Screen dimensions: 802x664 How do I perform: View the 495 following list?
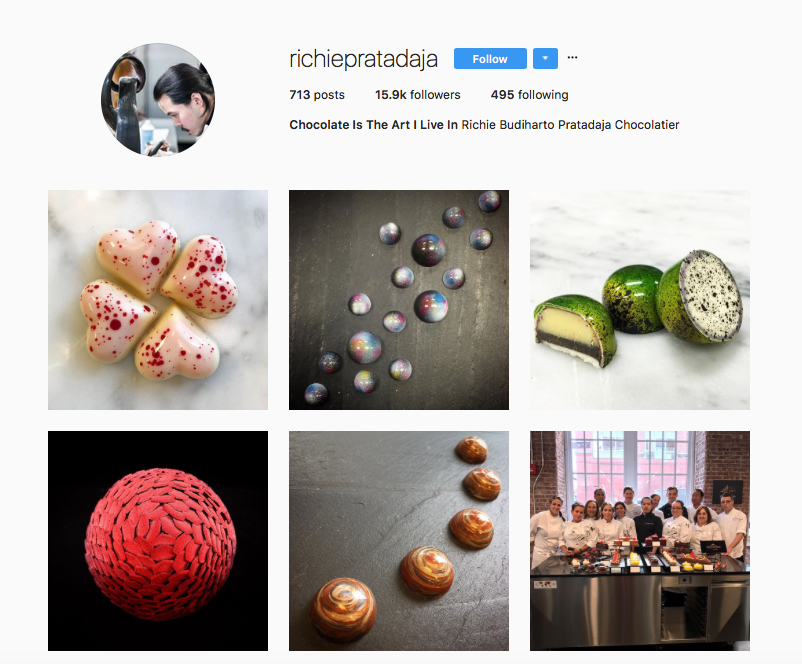pyautogui.click(x=529, y=95)
